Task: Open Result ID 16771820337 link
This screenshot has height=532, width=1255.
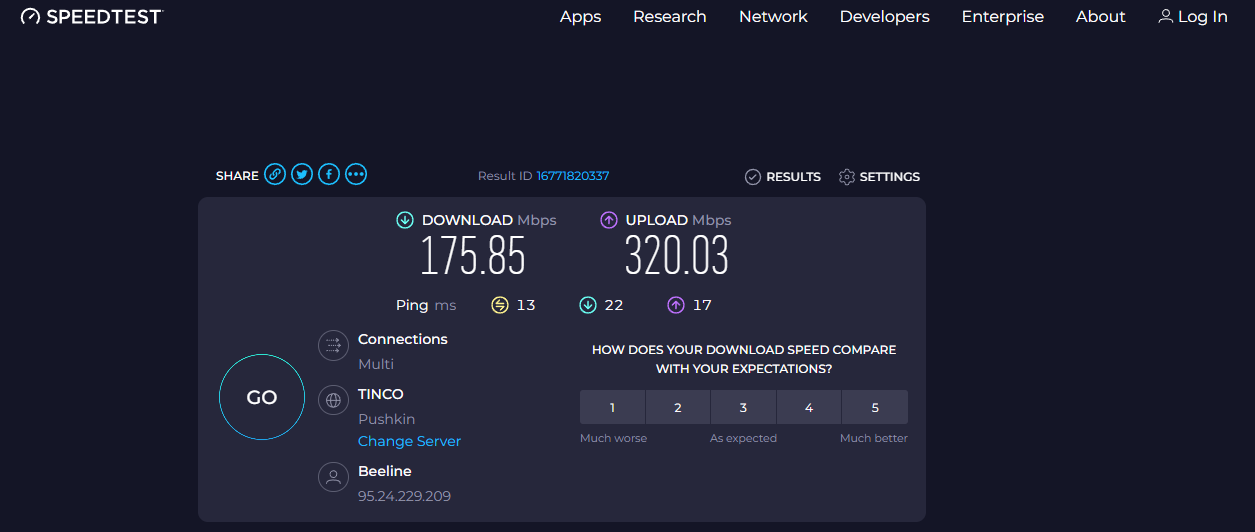Action: tap(573, 176)
